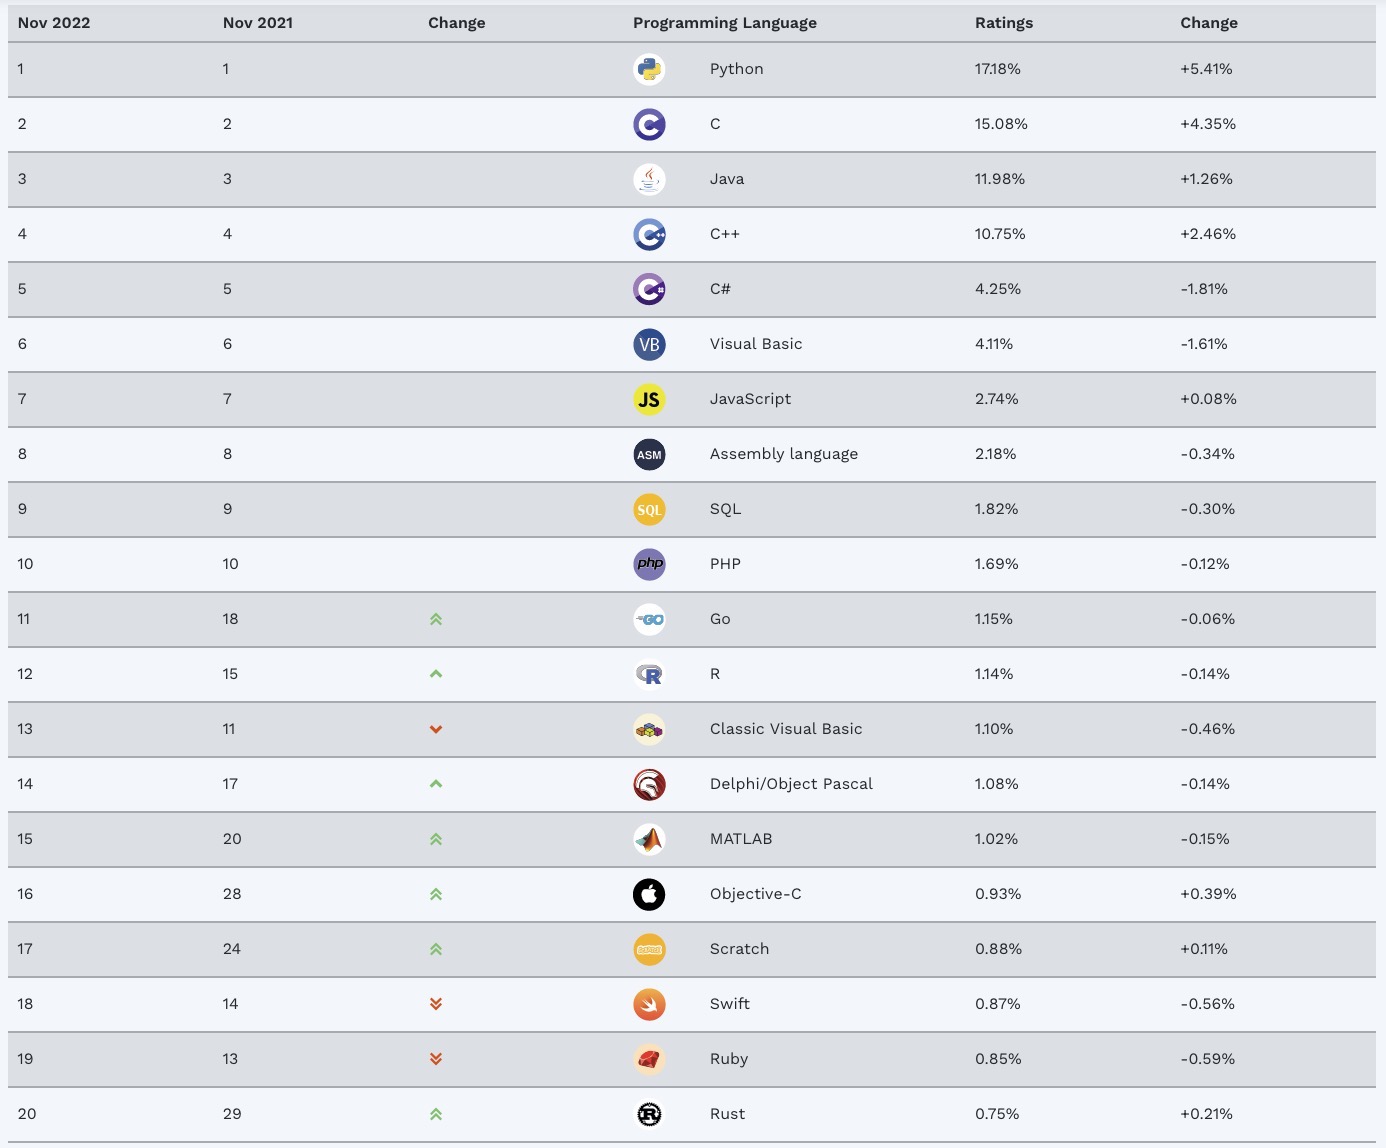Click the Swift bird logo icon
Image resolution: width=1386 pixels, height=1148 pixels.
649,1004
